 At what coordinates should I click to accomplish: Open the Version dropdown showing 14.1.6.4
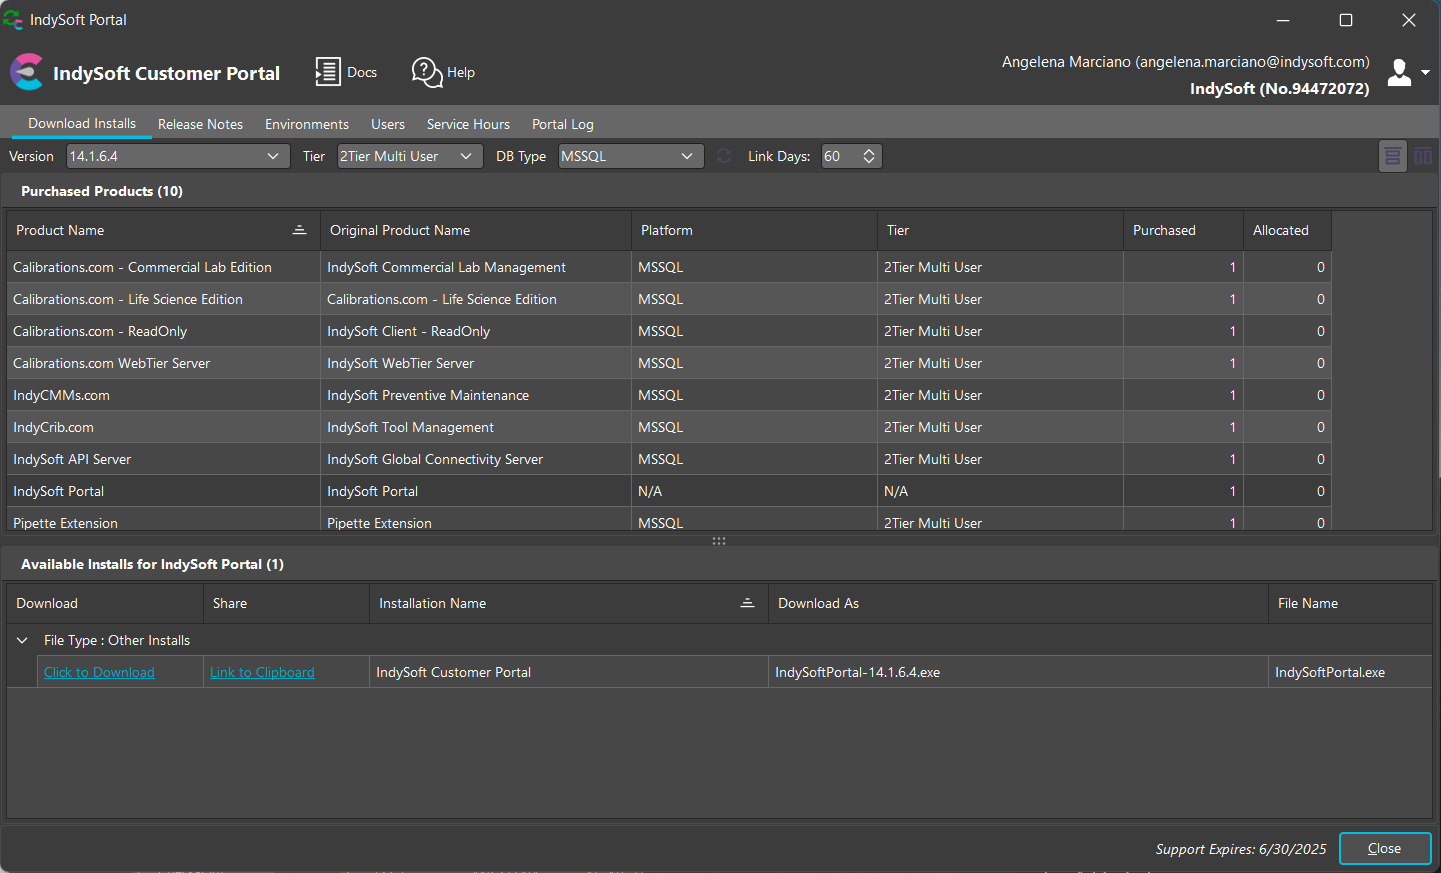click(x=273, y=156)
